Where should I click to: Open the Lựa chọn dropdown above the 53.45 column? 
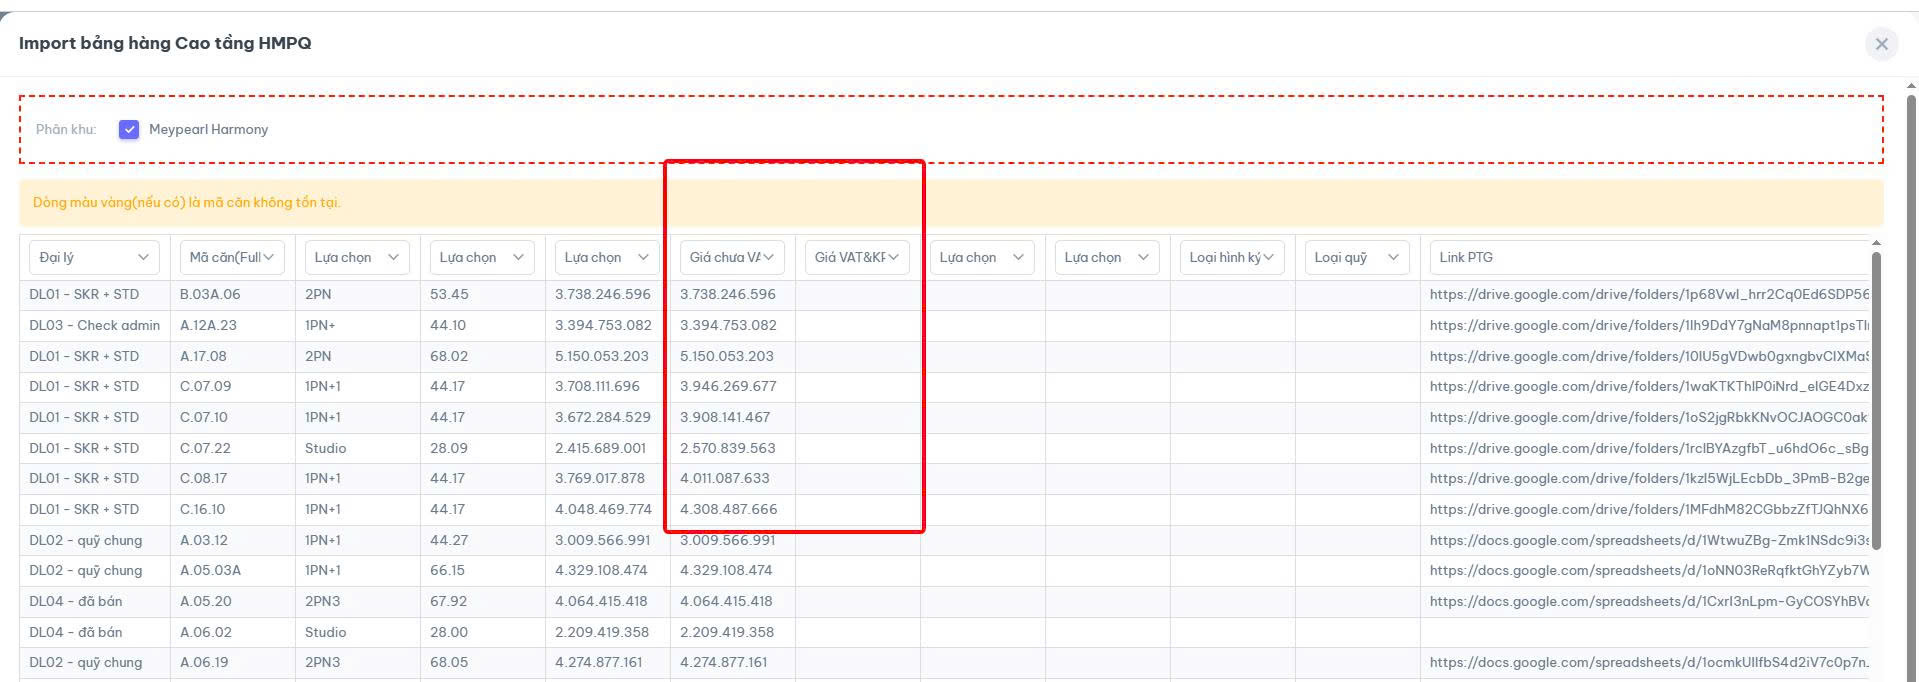(x=482, y=257)
